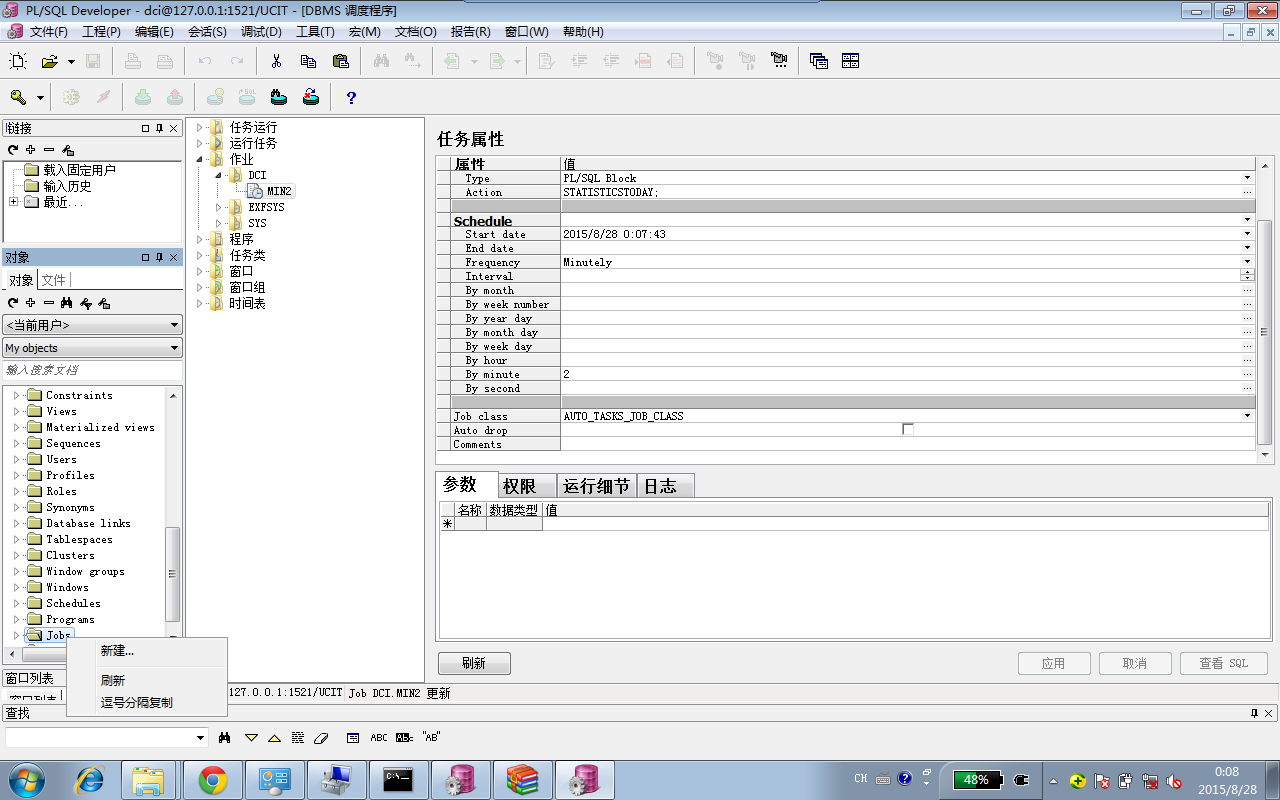Viewport: 1280px width, 800px height.
Task: Click the ellipsis button on Action row
Action: click(1248, 192)
